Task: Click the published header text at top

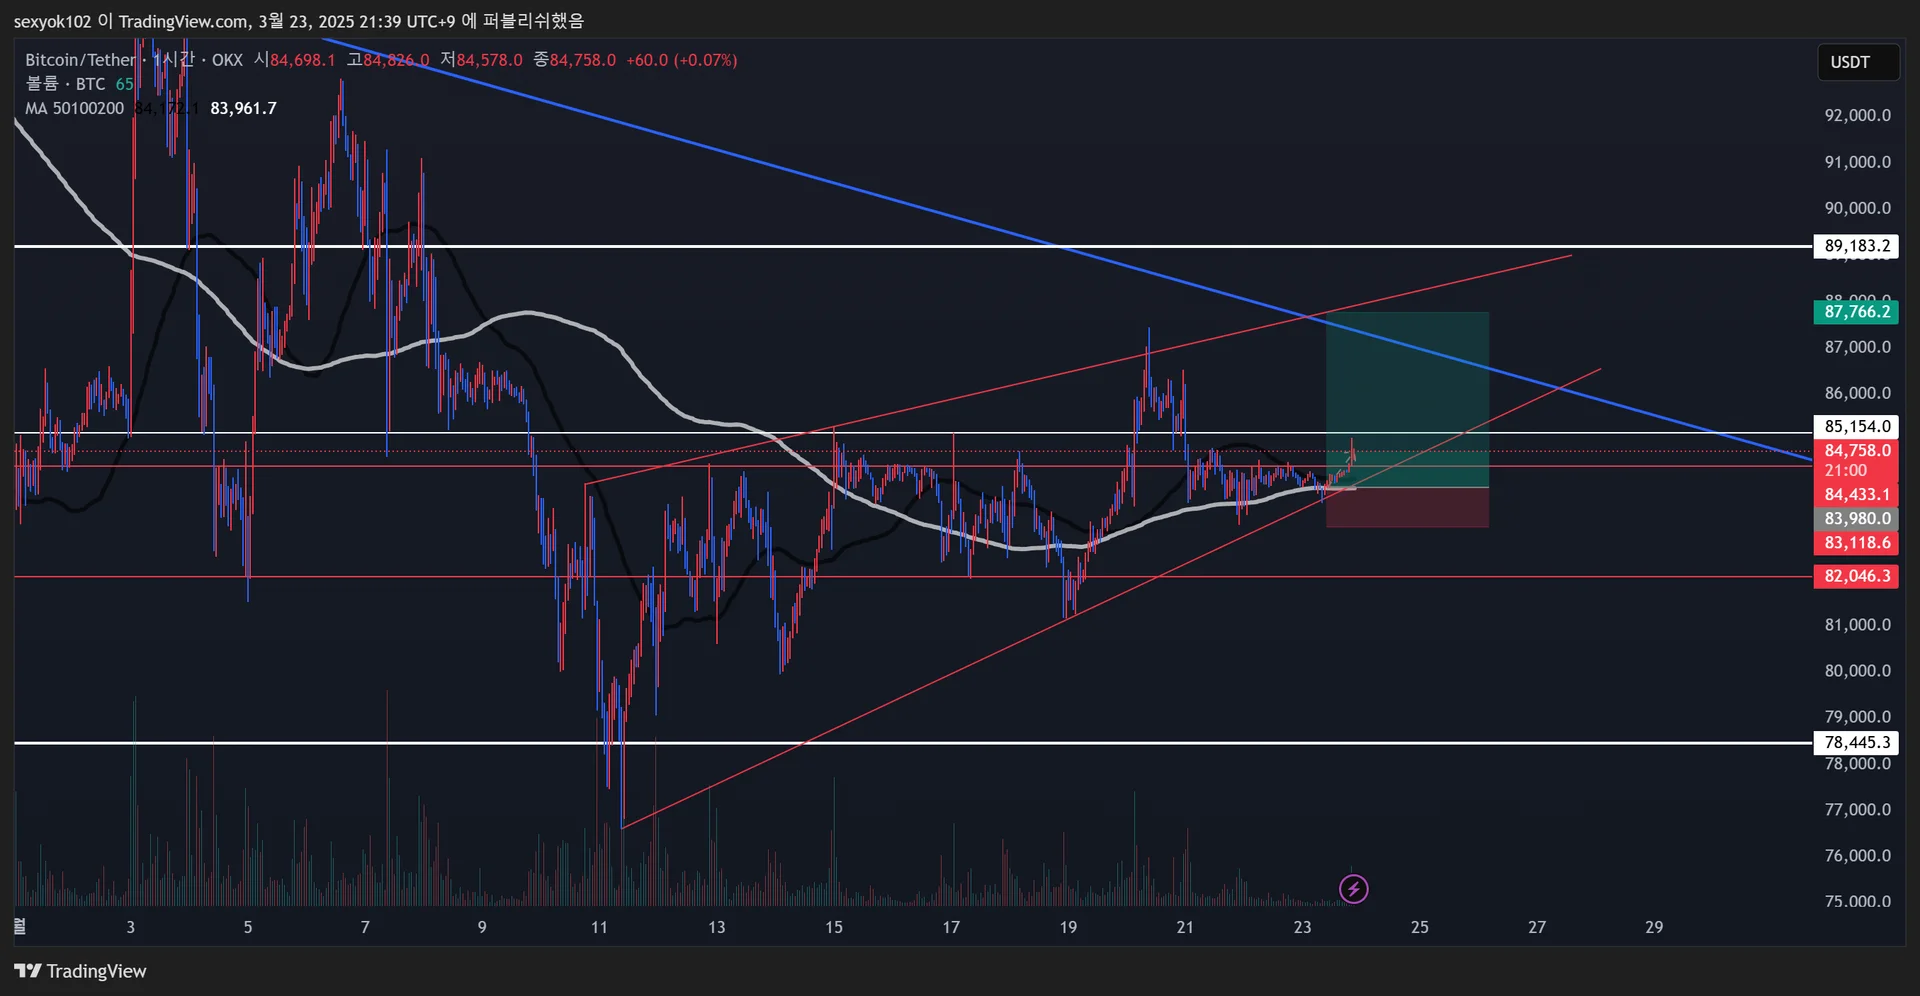Action: (298, 21)
